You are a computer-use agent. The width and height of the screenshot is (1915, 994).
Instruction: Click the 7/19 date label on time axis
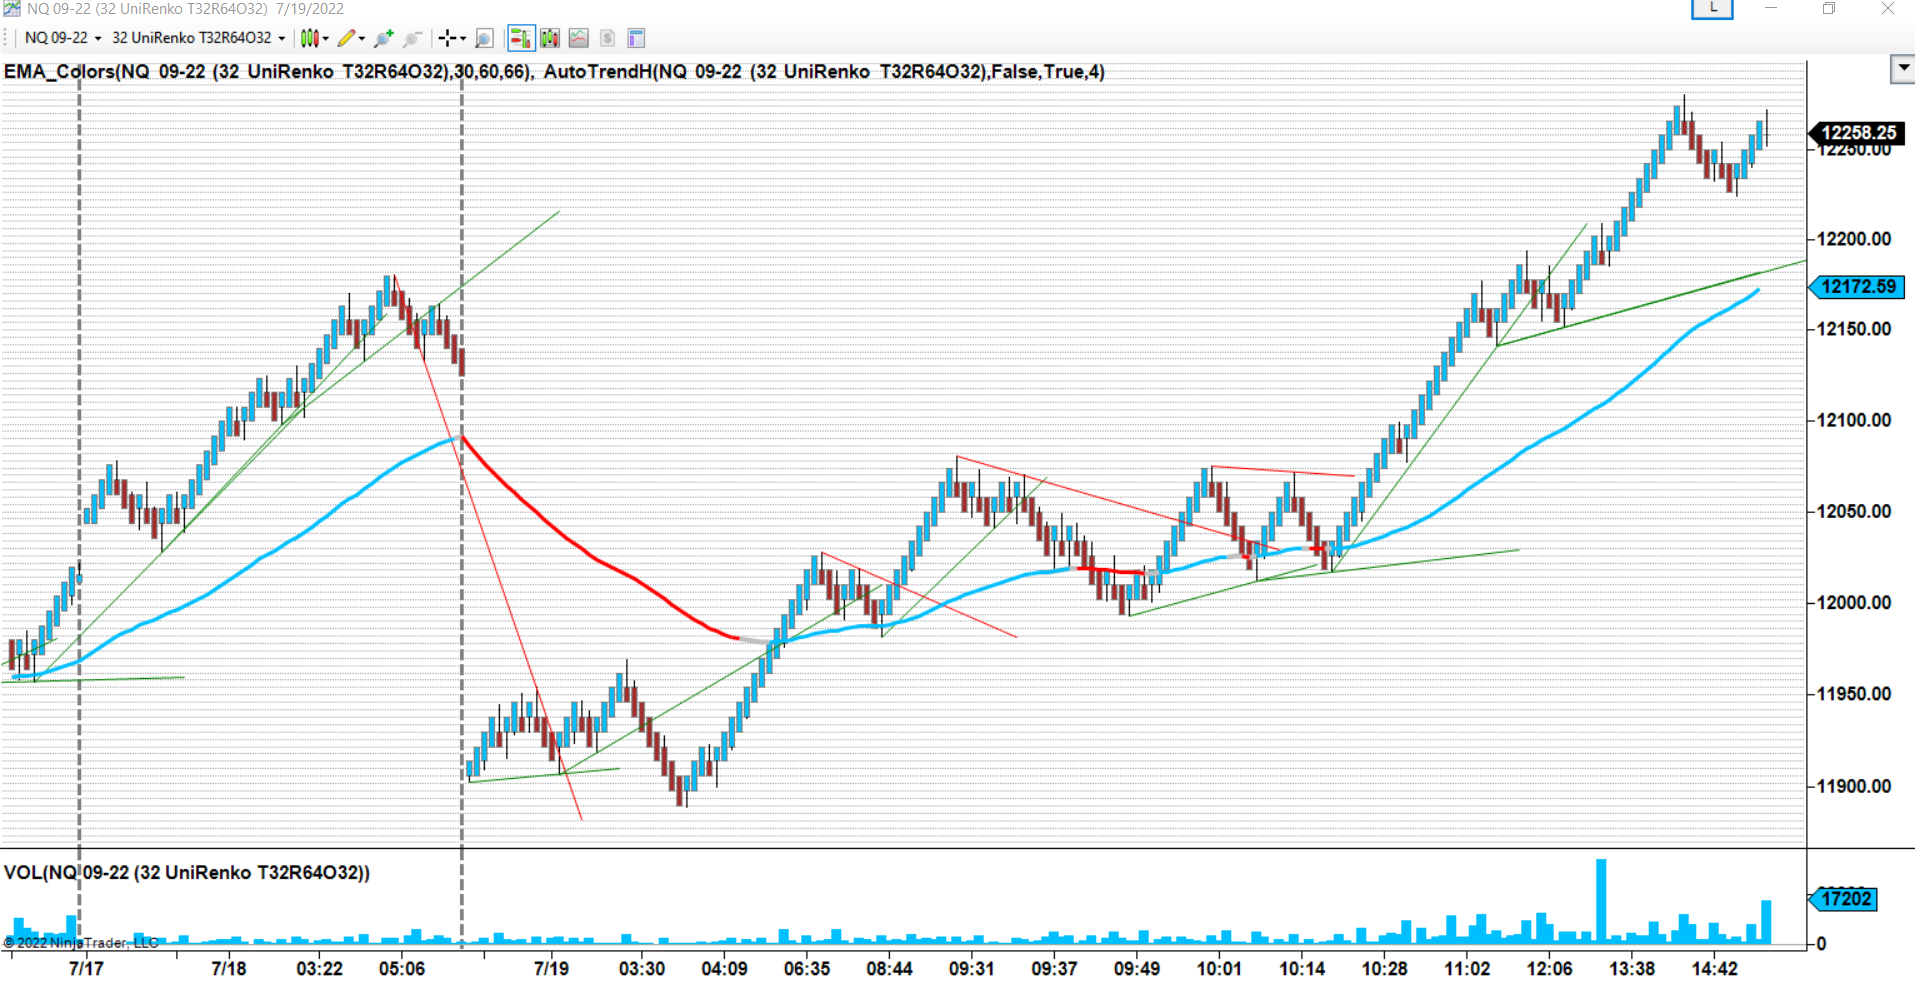coord(551,969)
